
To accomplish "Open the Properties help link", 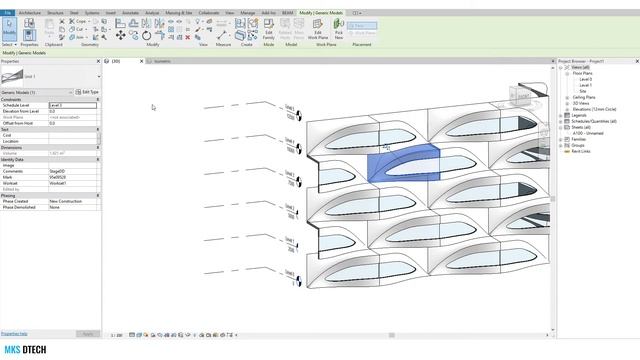I will [x=14, y=334].
